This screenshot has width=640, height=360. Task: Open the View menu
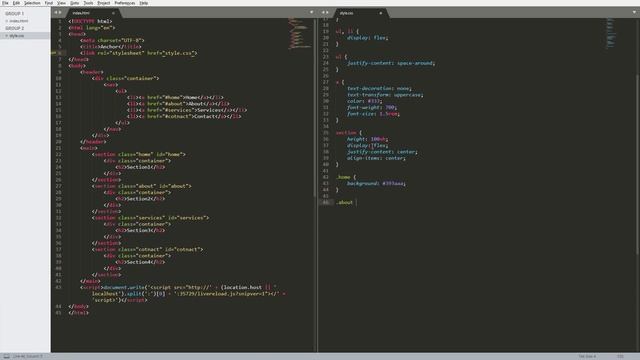(x=61, y=3)
